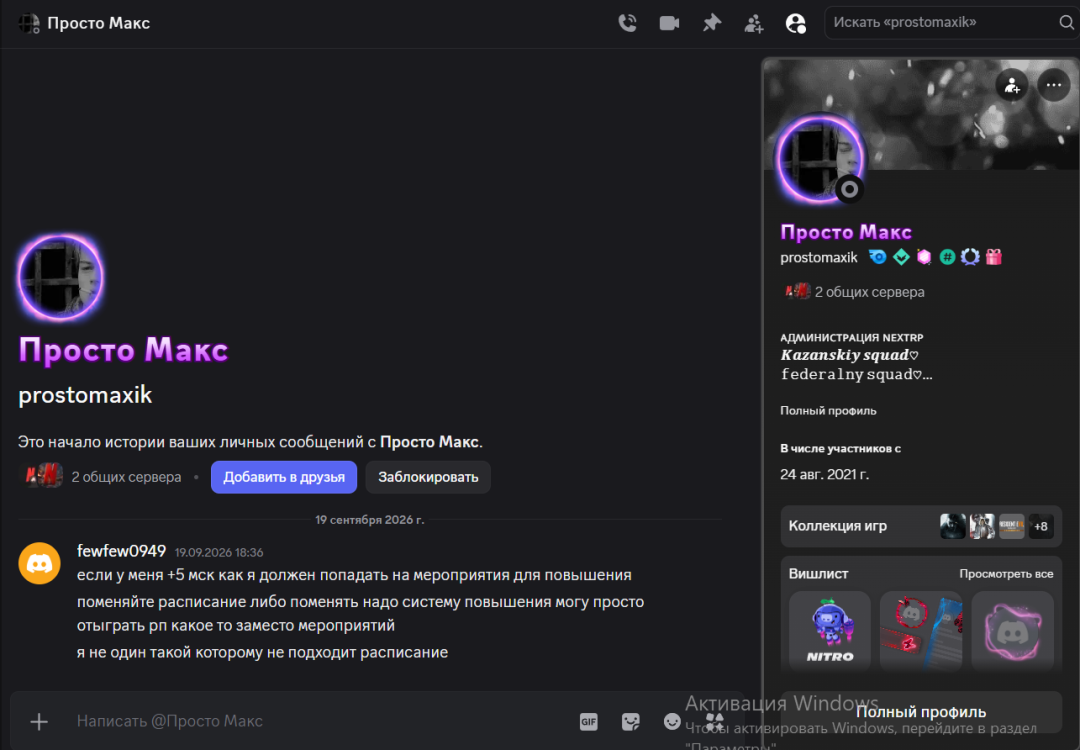Click the message timestamp 19.09.2026 18:36
The height and width of the screenshot is (750, 1080).
pyautogui.click(x=218, y=552)
